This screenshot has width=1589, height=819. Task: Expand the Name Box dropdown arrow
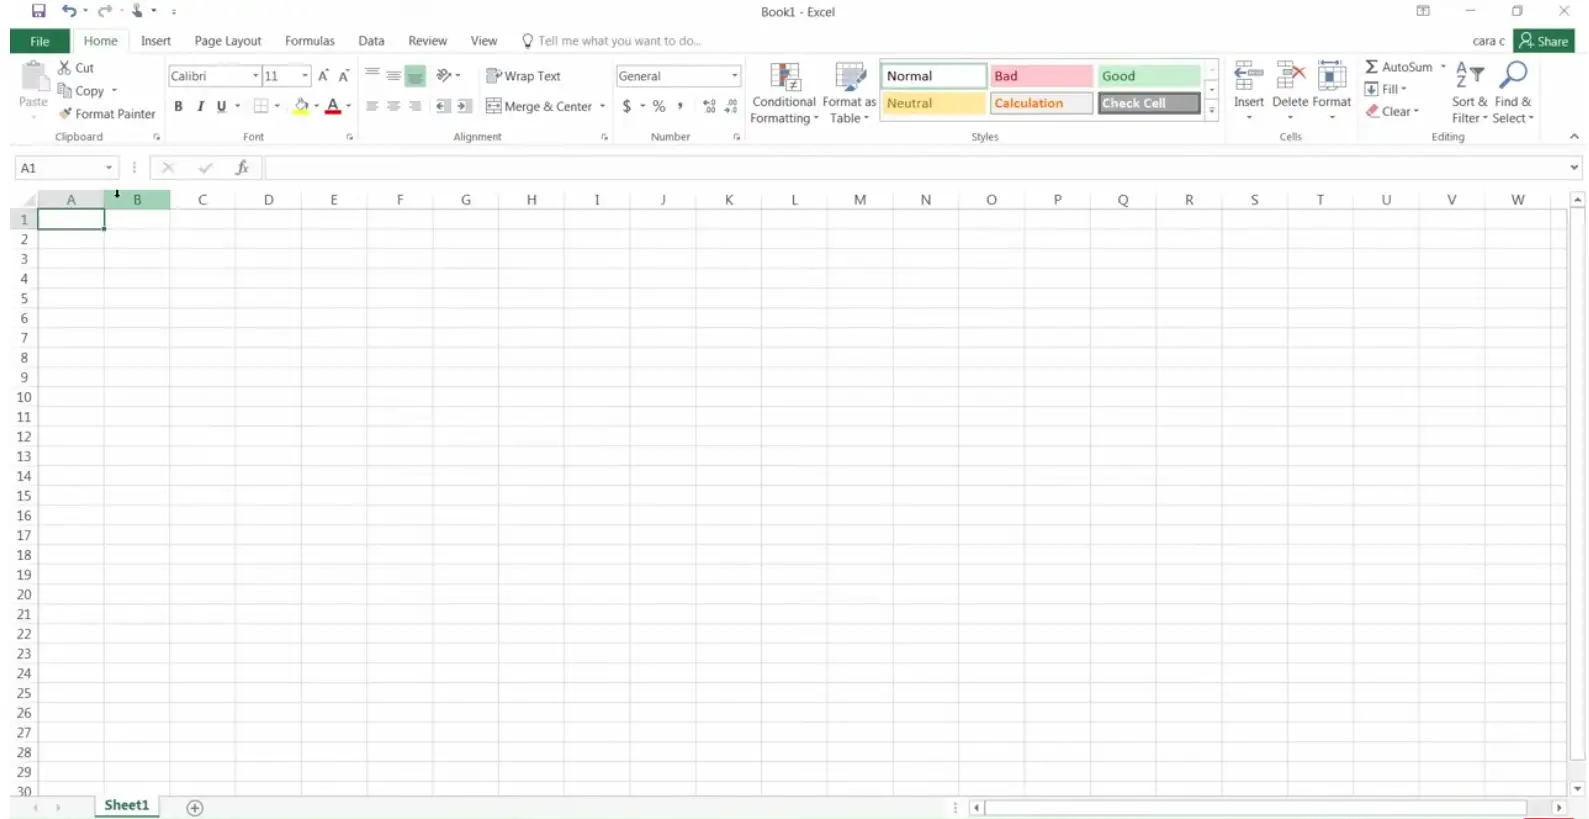click(x=109, y=168)
